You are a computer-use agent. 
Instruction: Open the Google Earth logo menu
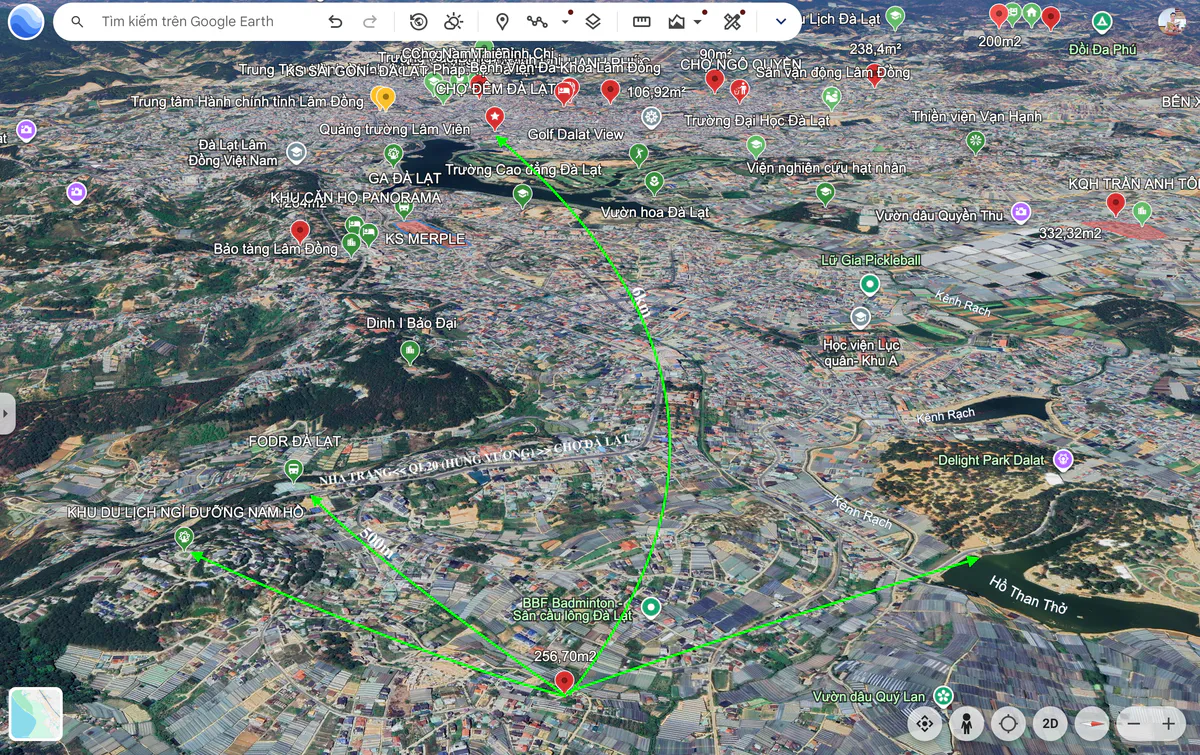25,21
